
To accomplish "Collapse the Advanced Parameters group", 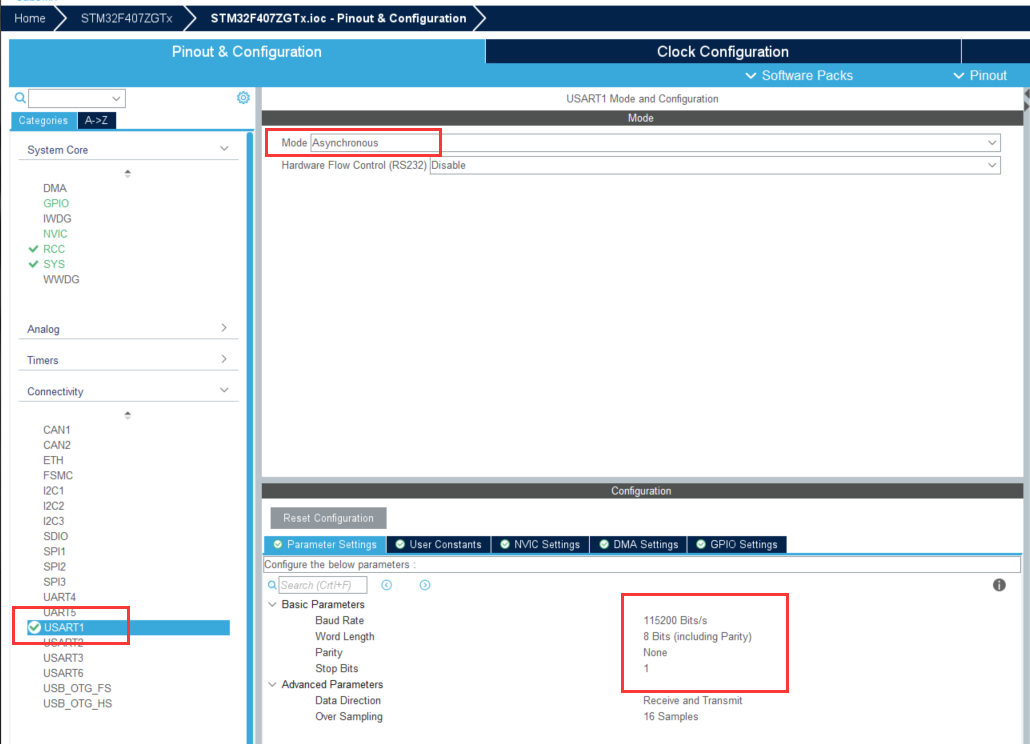I will pyautogui.click(x=273, y=684).
